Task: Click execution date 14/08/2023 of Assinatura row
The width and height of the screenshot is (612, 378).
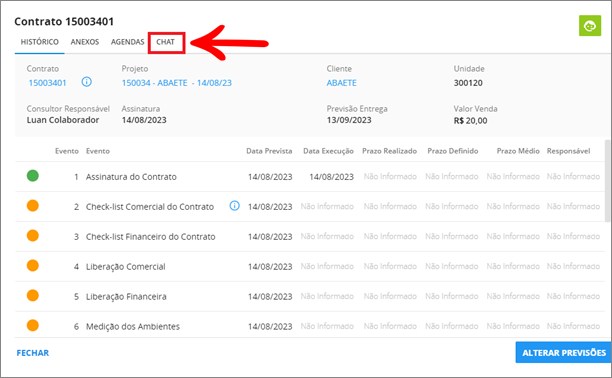Action: click(x=331, y=177)
